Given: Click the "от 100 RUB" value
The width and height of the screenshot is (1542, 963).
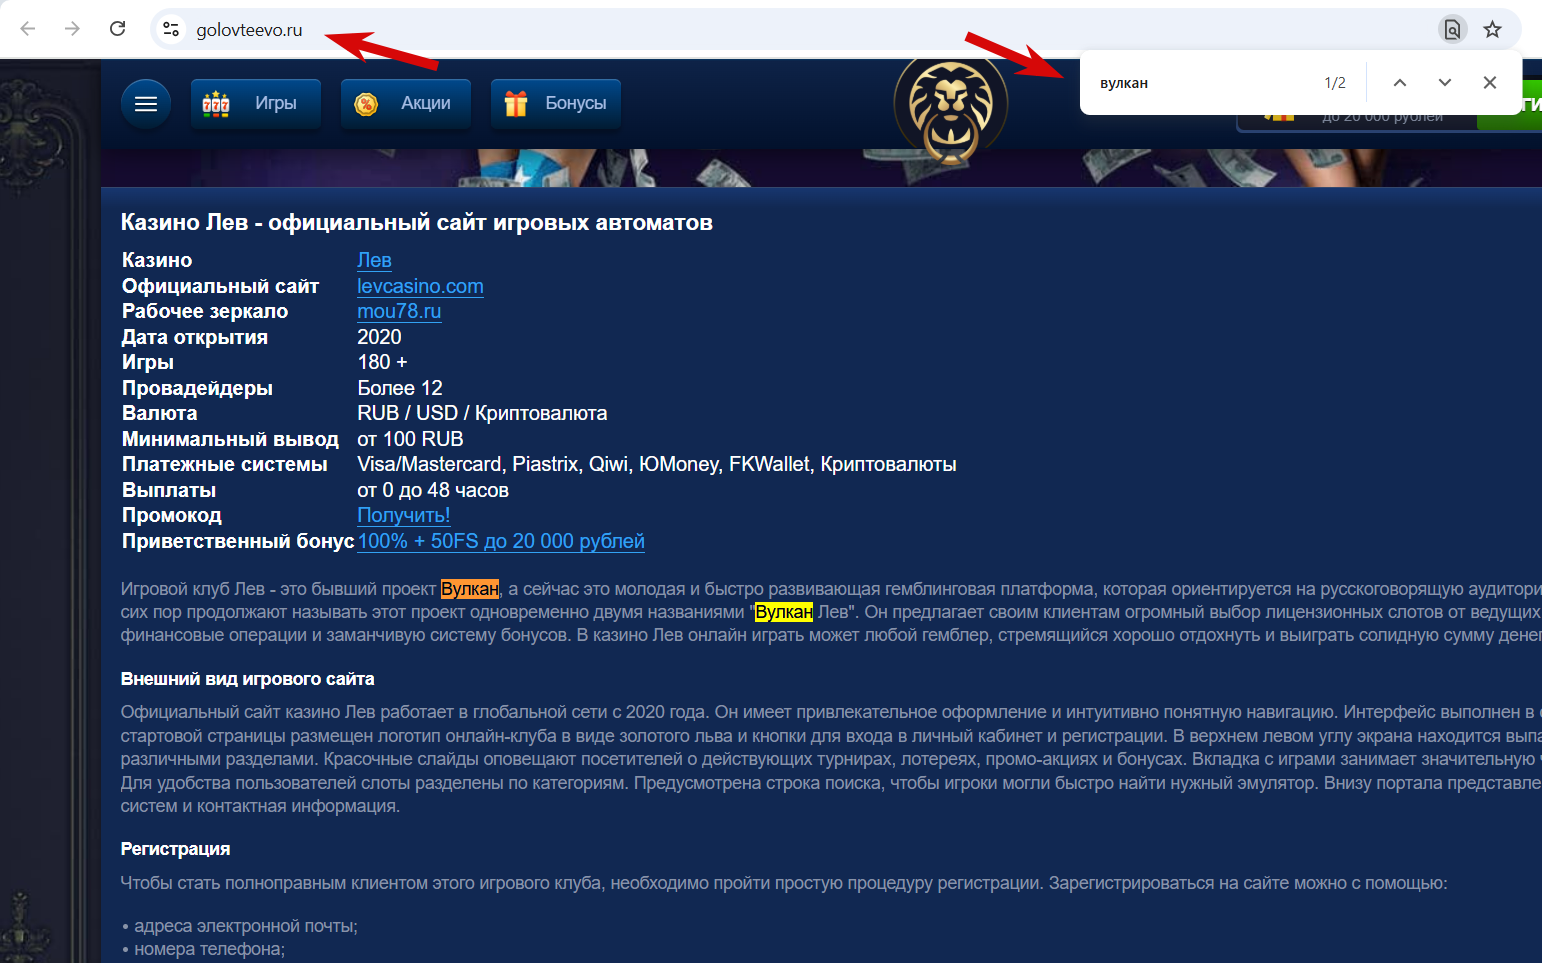Looking at the screenshot, I should (x=410, y=439).
